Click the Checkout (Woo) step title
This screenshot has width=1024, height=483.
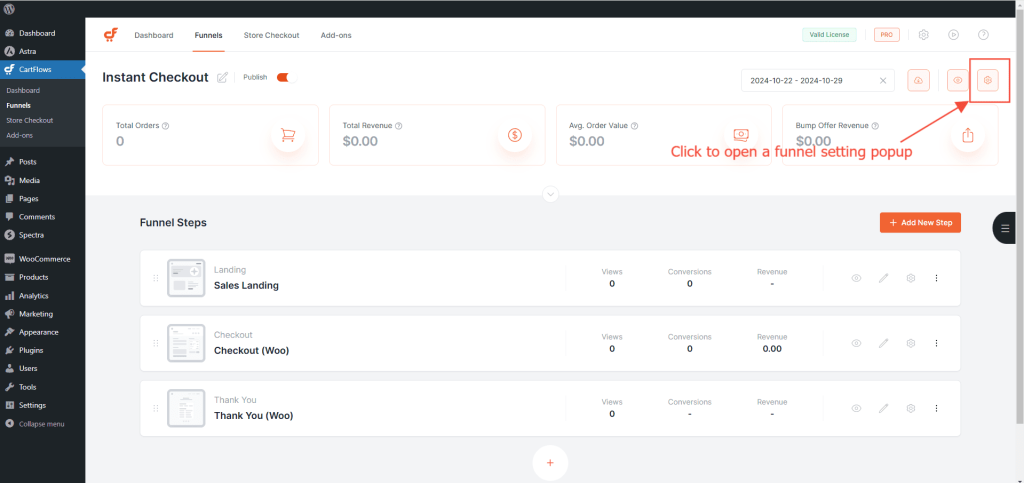click(x=251, y=351)
